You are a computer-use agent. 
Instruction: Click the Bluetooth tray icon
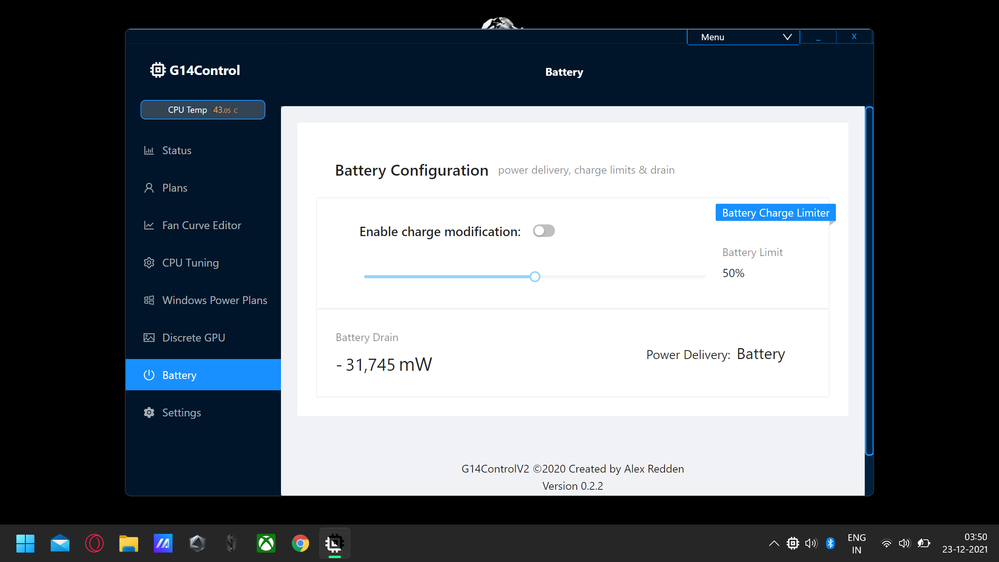(830, 544)
